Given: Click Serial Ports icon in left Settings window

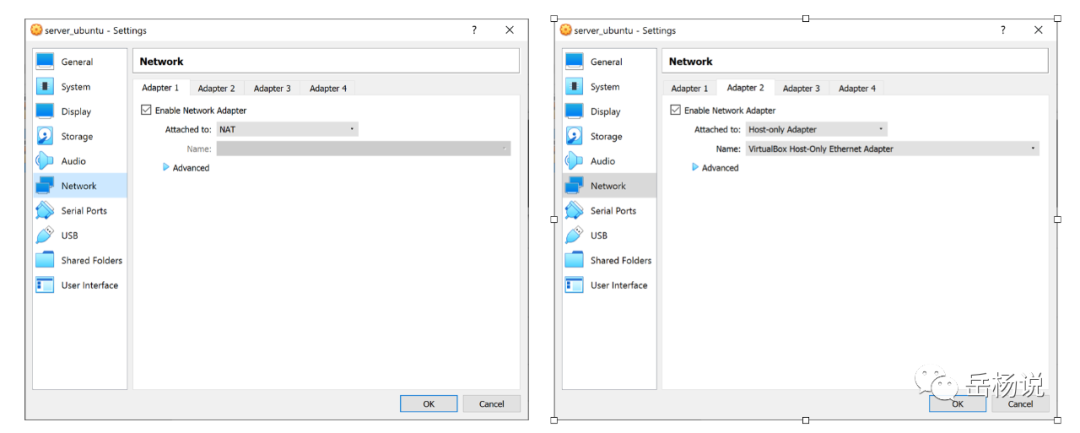Looking at the screenshot, I should click(x=45, y=211).
